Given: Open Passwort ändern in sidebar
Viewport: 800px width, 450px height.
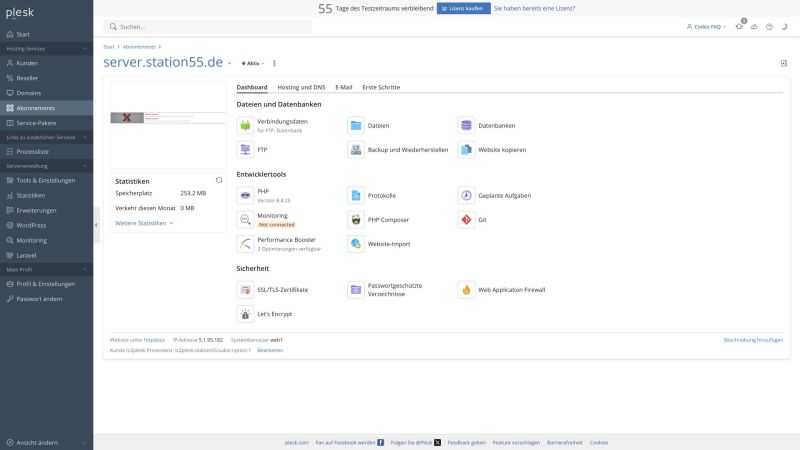Looking at the screenshot, I should coord(46,299).
